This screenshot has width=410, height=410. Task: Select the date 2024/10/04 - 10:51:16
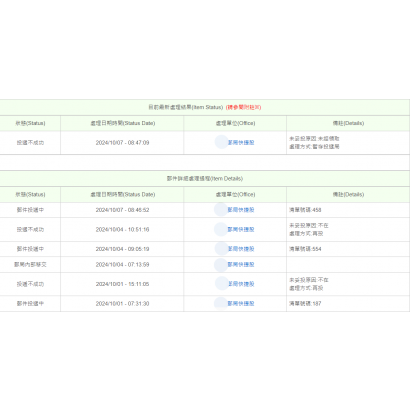(x=122, y=230)
